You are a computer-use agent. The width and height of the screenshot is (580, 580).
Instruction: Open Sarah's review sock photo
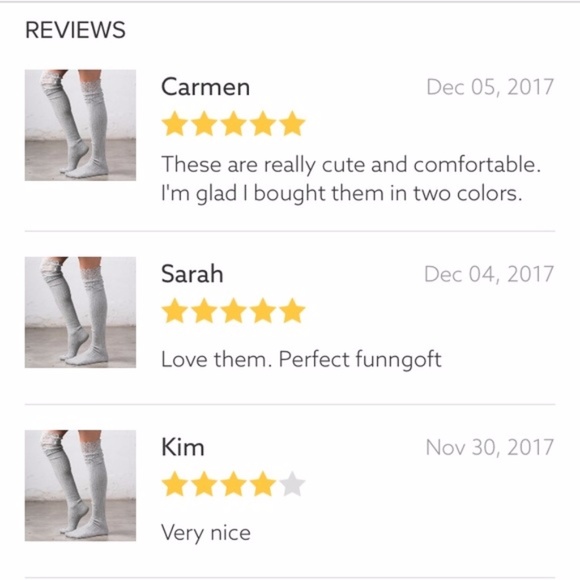80,312
